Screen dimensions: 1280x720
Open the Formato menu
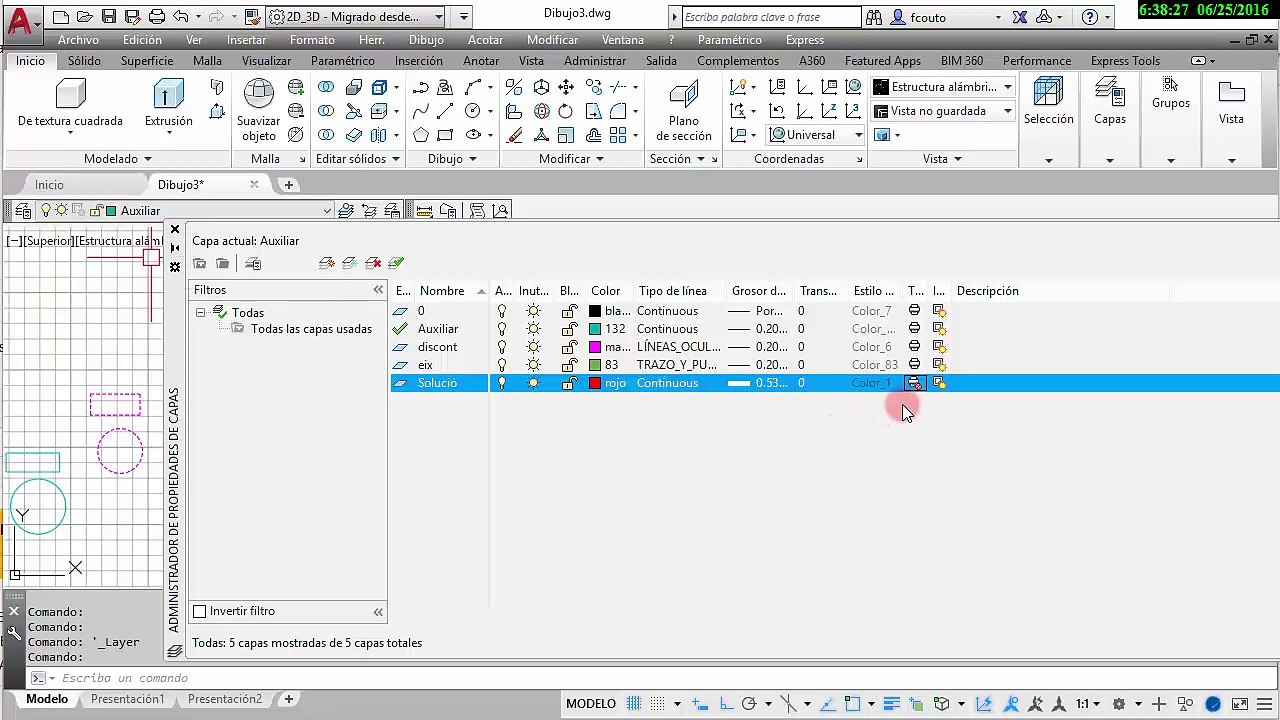point(312,40)
